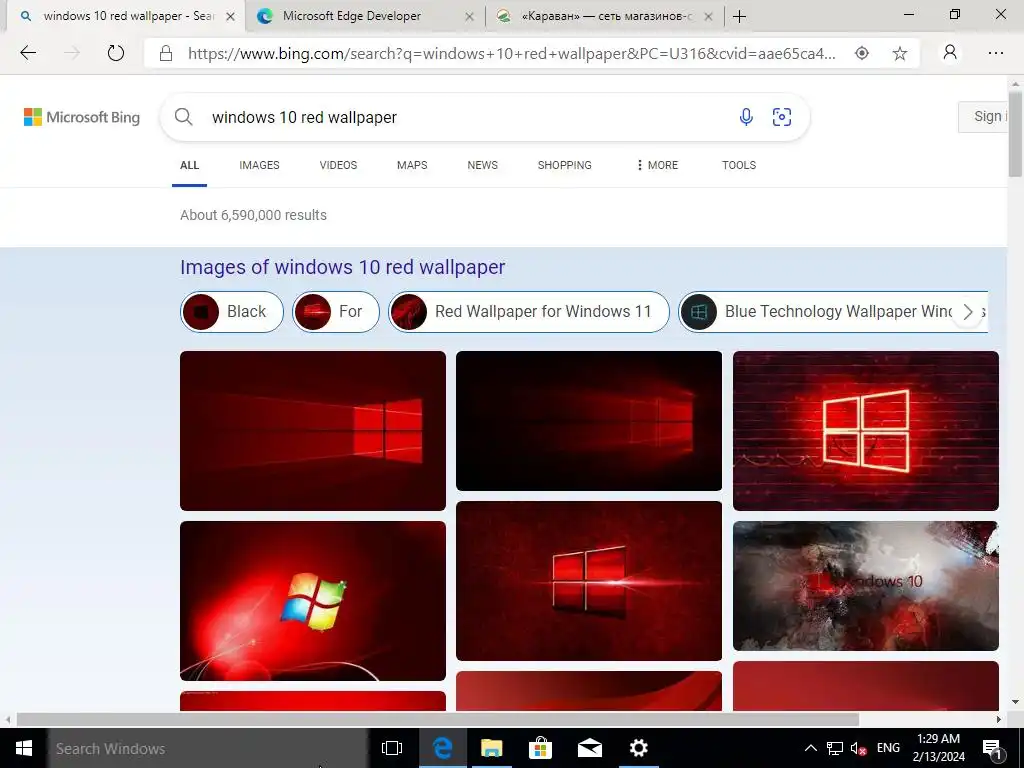Start voice search with microphone
The image size is (1024, 768).
pyautogui.click(x=746, y=117)
